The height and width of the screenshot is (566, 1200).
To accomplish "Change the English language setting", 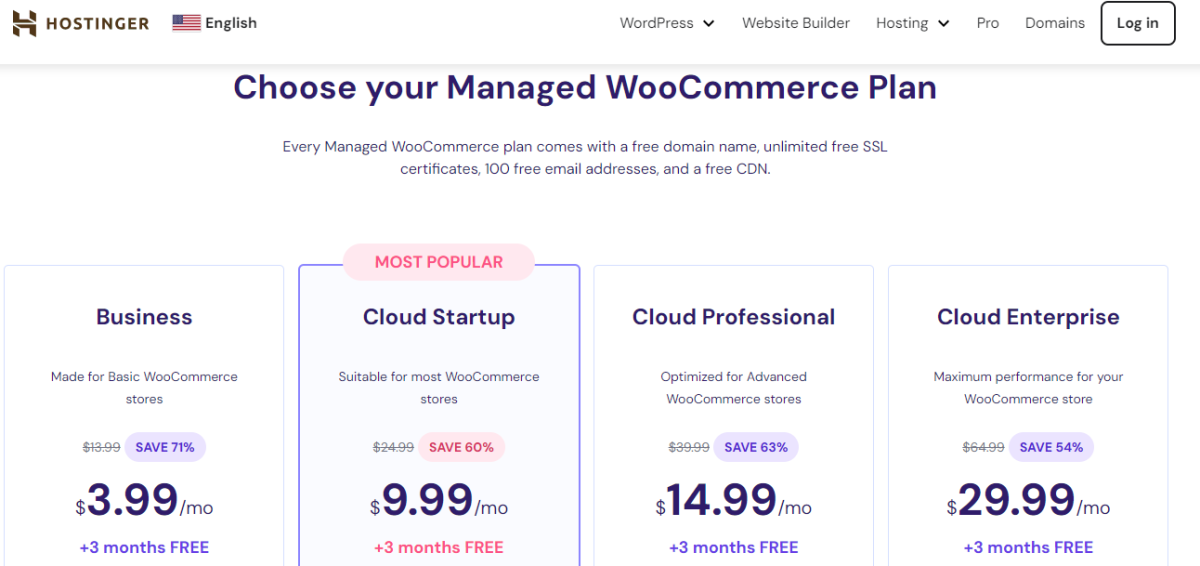I will point(231,23).
